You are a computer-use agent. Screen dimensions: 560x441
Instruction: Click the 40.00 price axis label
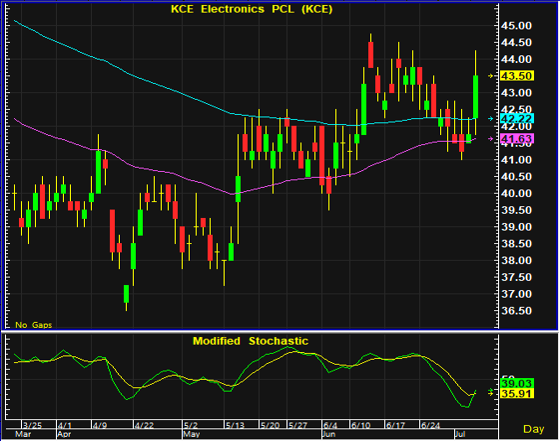[516, 193]
